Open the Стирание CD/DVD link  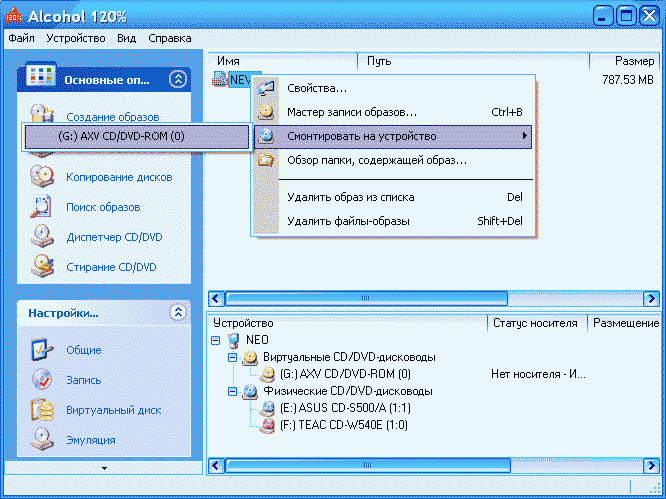(111, 267)
